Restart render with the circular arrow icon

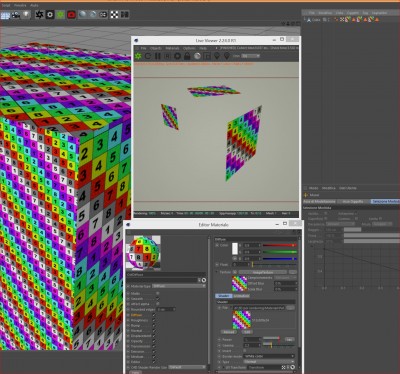point(148,56)
